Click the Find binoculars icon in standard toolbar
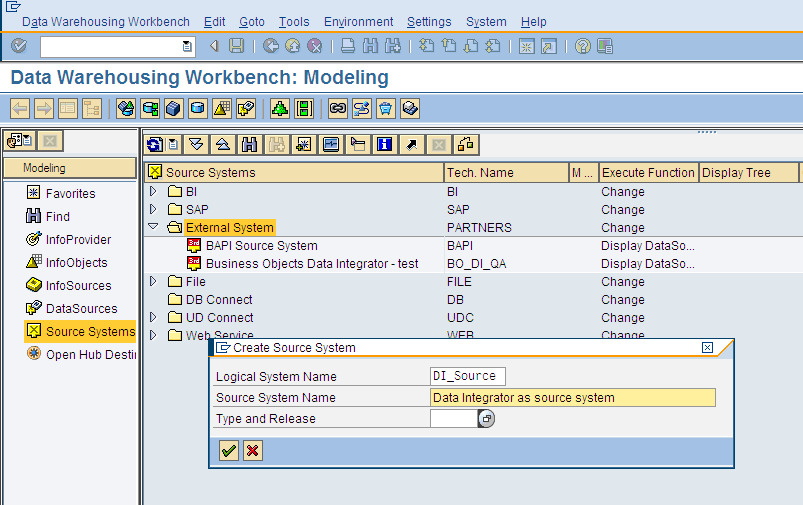This screenshot has height=505, width=803. pyautogui.click(x=370, y=46)
